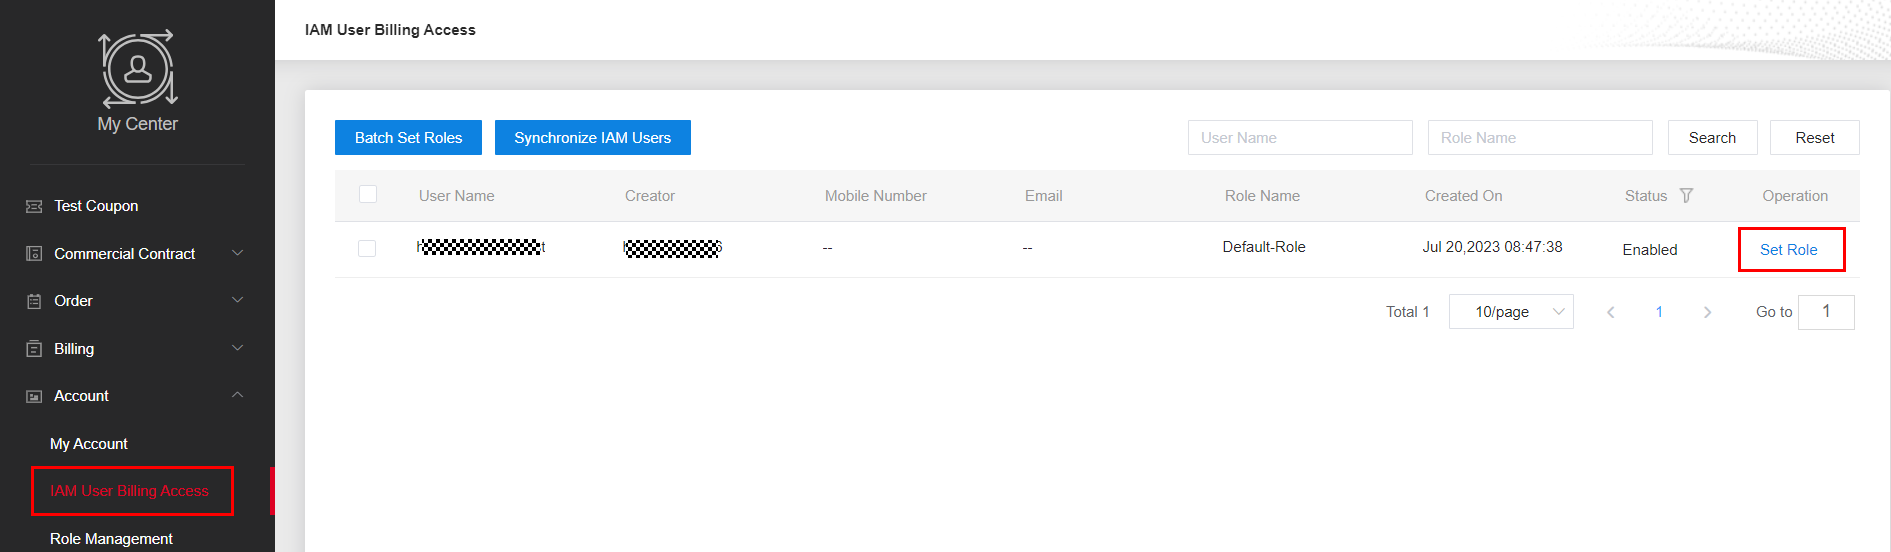Focus the Role Name search field
This screenshot has height=552, width=1891.
pos(1540,138)
